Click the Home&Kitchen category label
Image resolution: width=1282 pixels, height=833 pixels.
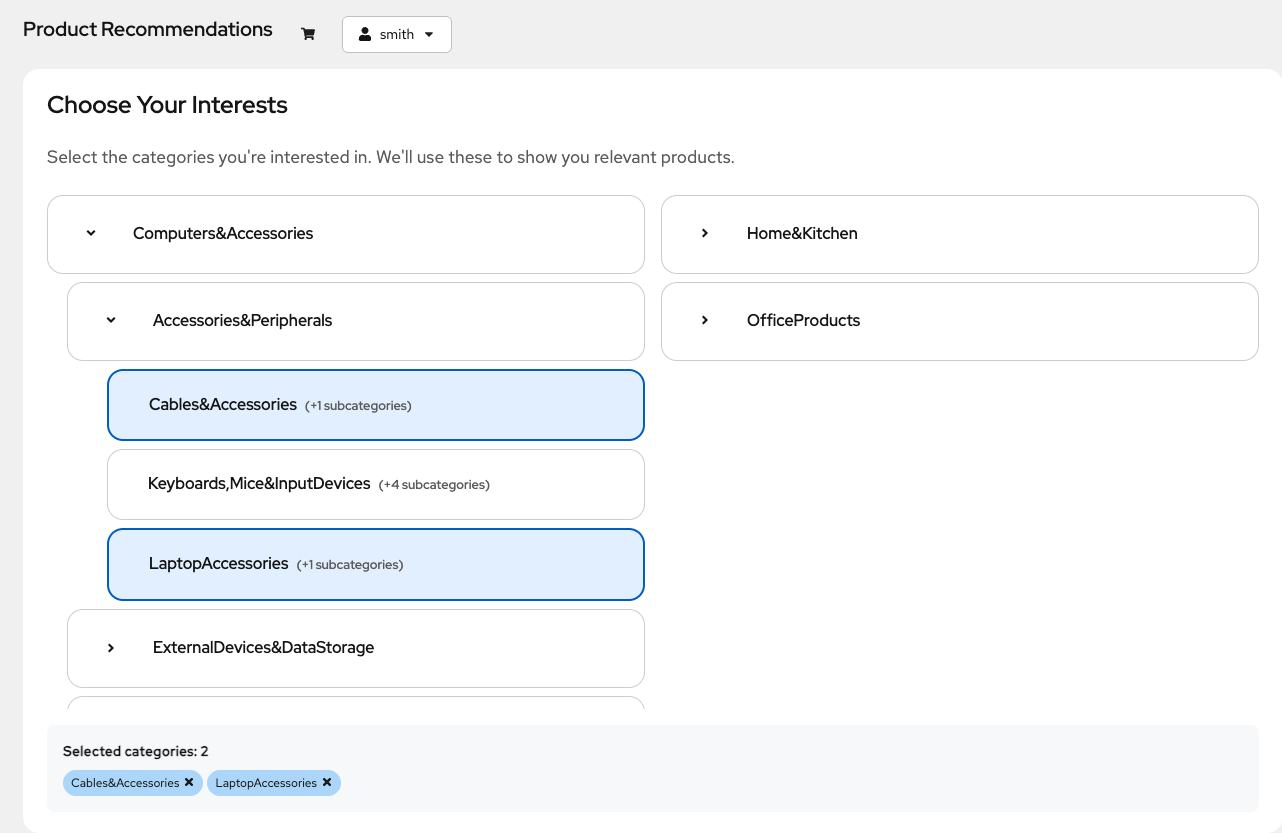pyautogui.click(x=802, y=233)
